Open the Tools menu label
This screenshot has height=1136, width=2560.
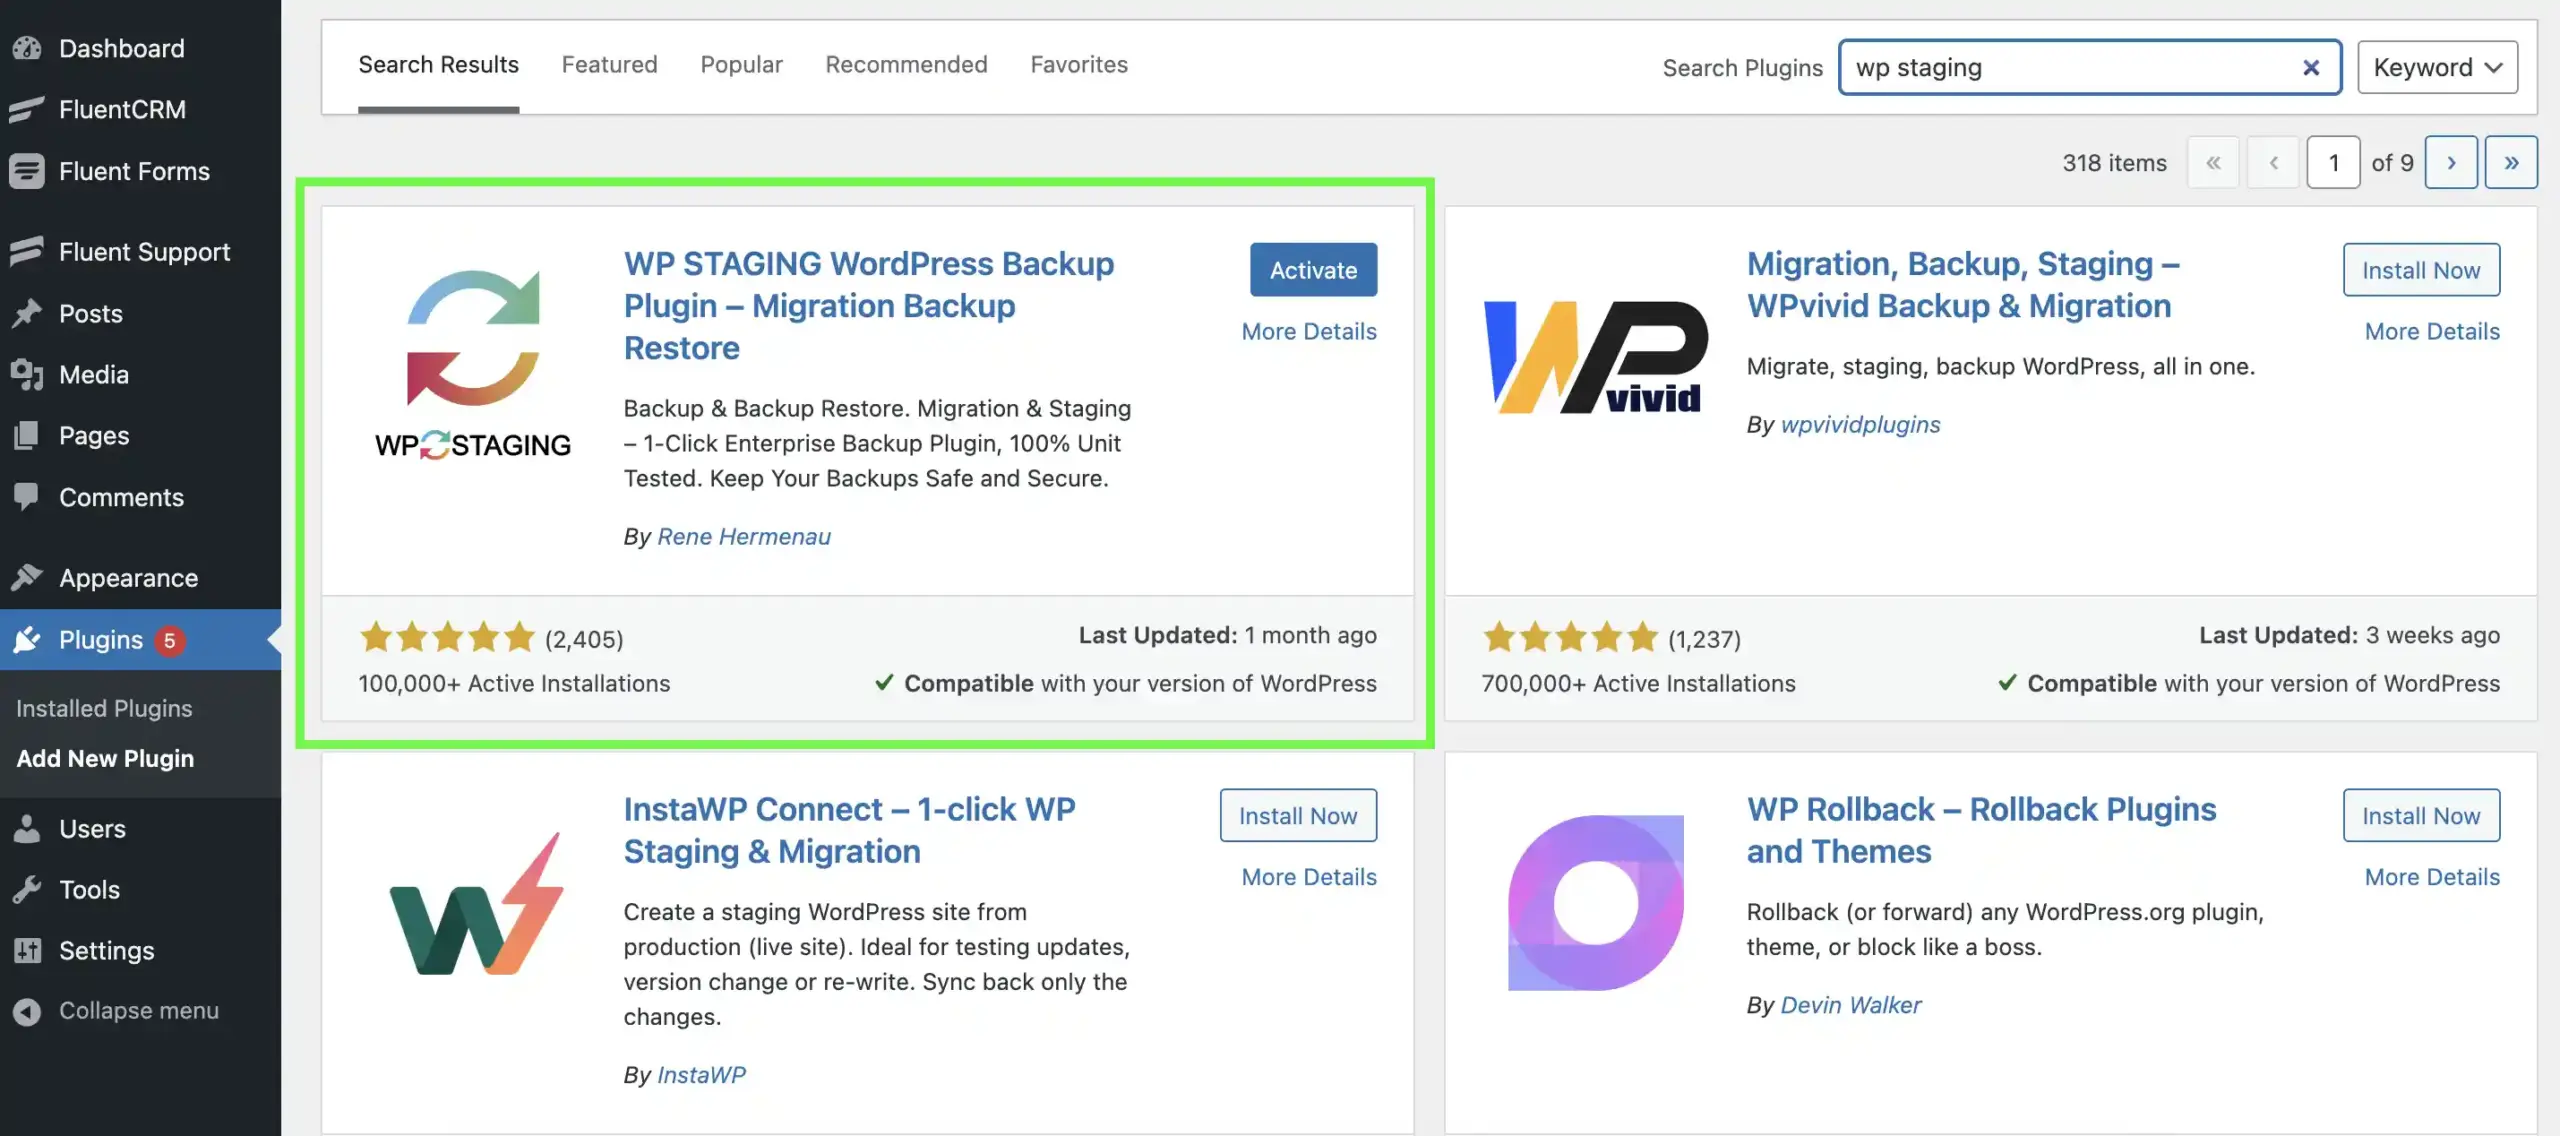pos(89,889)
